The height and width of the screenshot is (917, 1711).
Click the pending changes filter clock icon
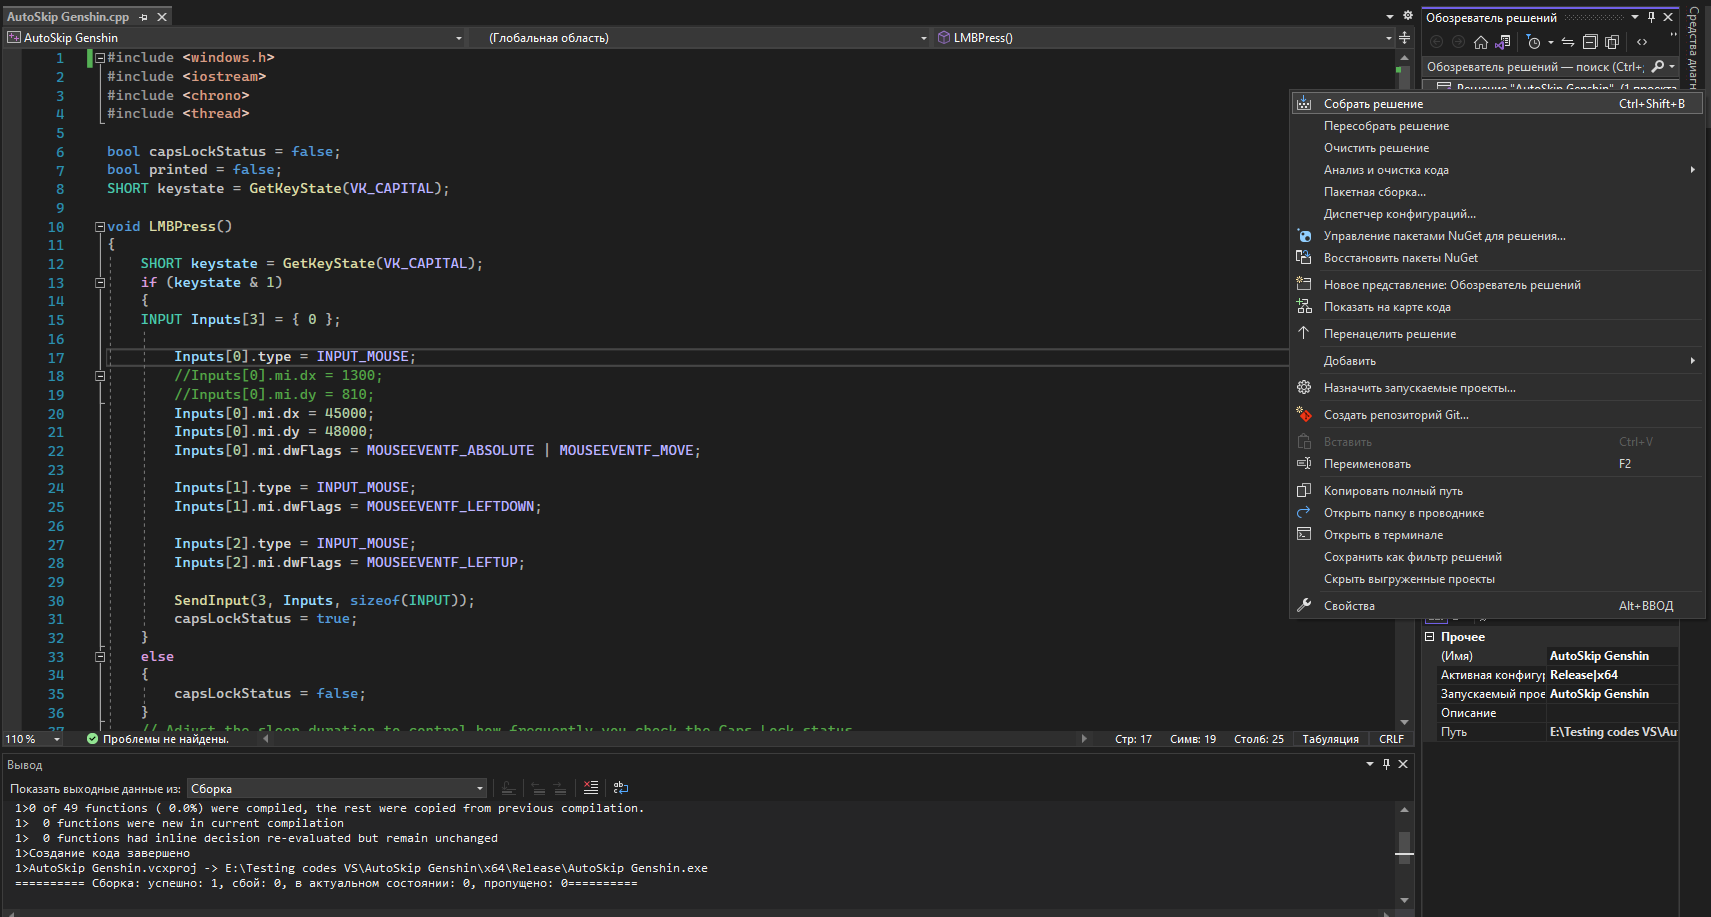(1534, 42)
